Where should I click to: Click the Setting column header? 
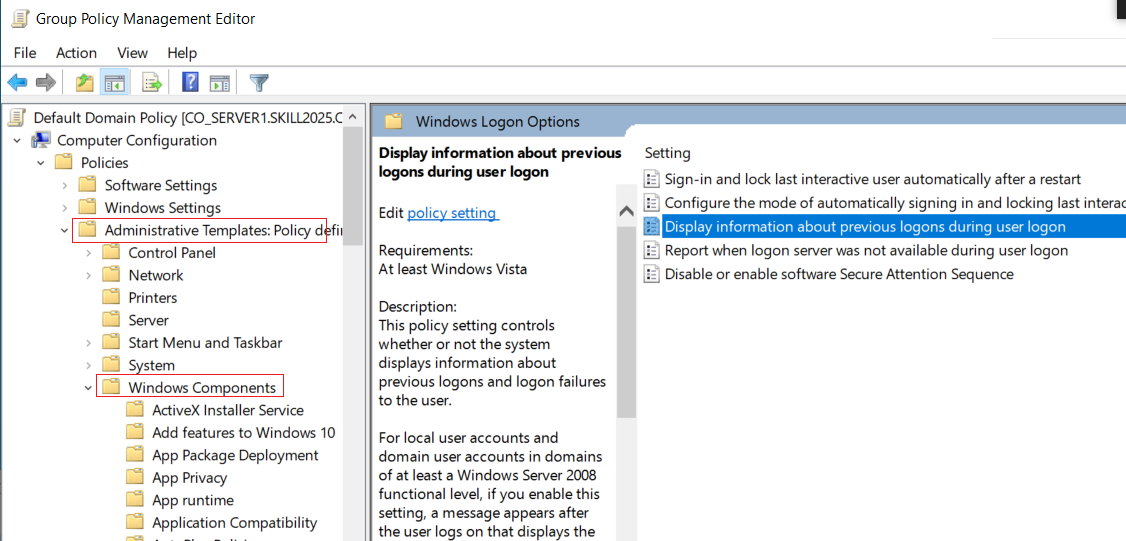pos(667,153)
